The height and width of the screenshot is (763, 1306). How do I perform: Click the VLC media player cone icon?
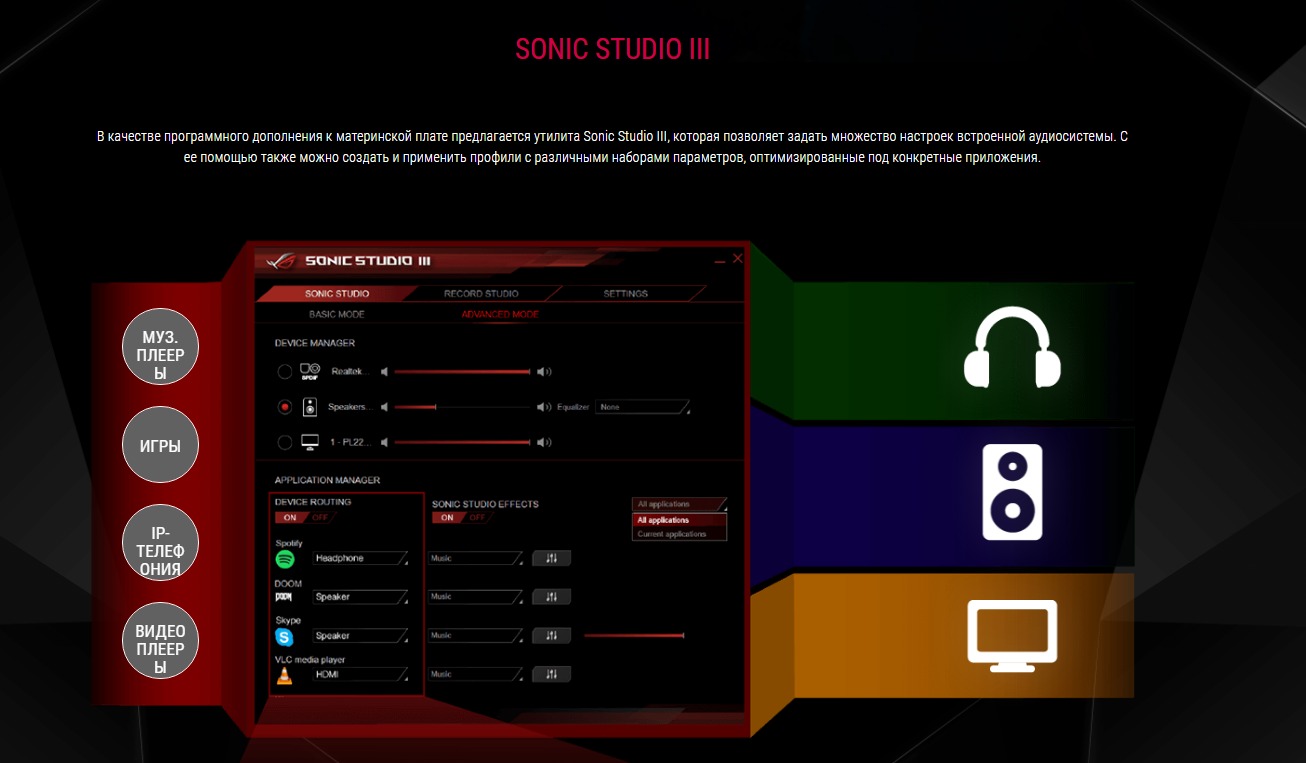[x=285, y=675]
